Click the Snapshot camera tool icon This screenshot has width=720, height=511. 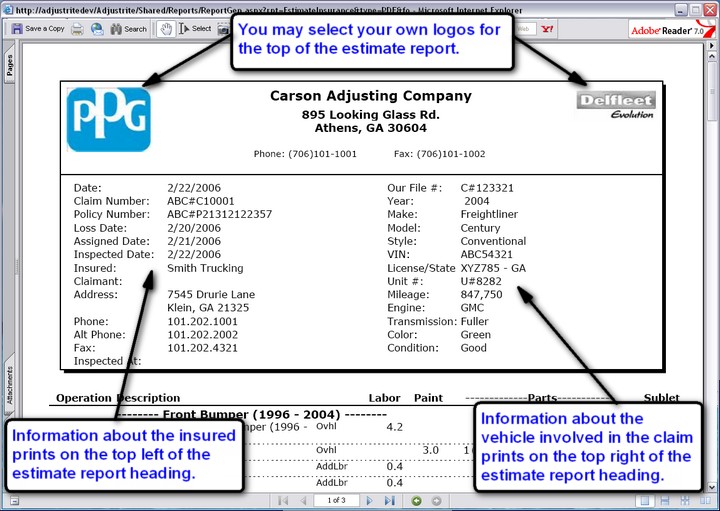pyautogui.click(x=223, y=29)
